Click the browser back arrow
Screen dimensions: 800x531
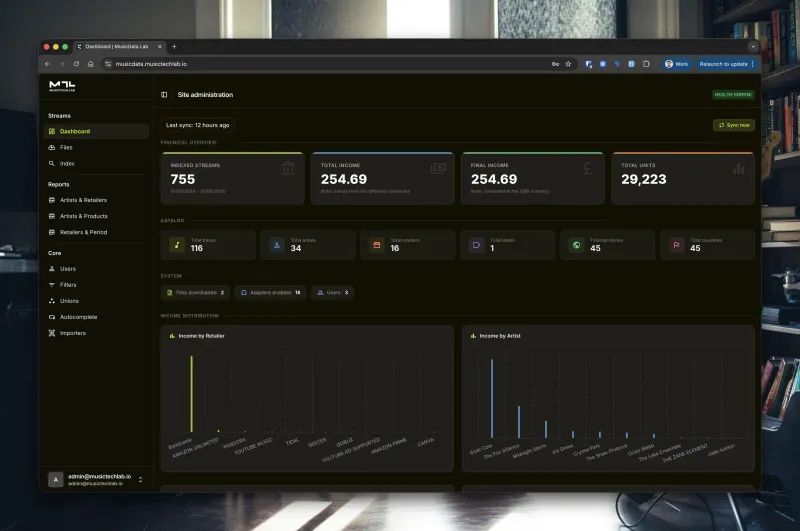pyautogui.click(x=47, y=64)
